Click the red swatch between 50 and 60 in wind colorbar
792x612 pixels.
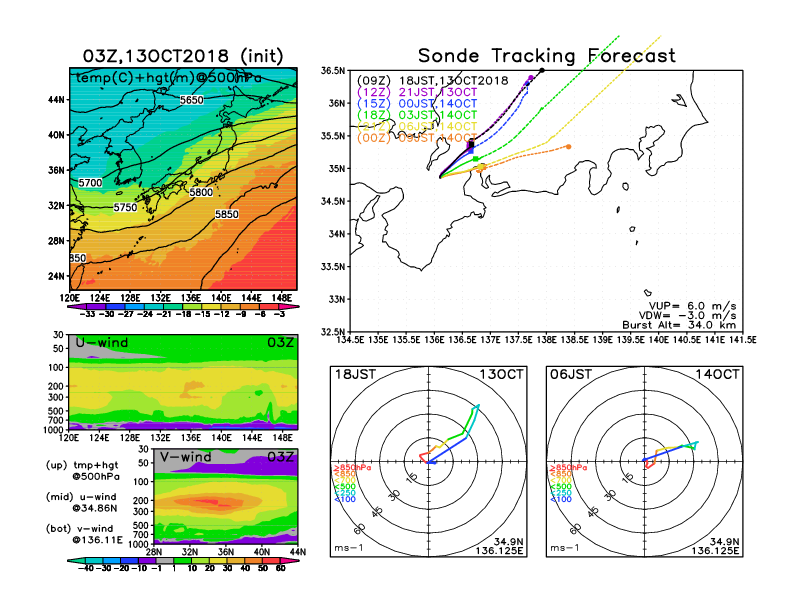point(271,560)
